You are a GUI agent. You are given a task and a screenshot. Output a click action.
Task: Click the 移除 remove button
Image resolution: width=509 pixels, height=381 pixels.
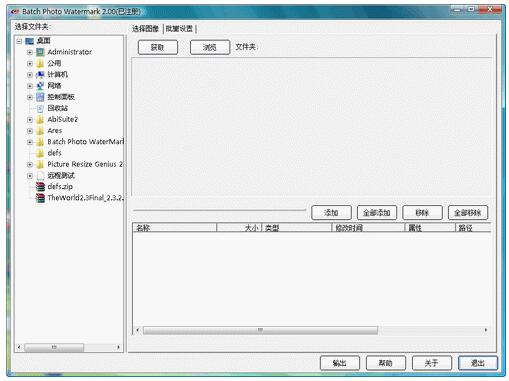(422, 213)
